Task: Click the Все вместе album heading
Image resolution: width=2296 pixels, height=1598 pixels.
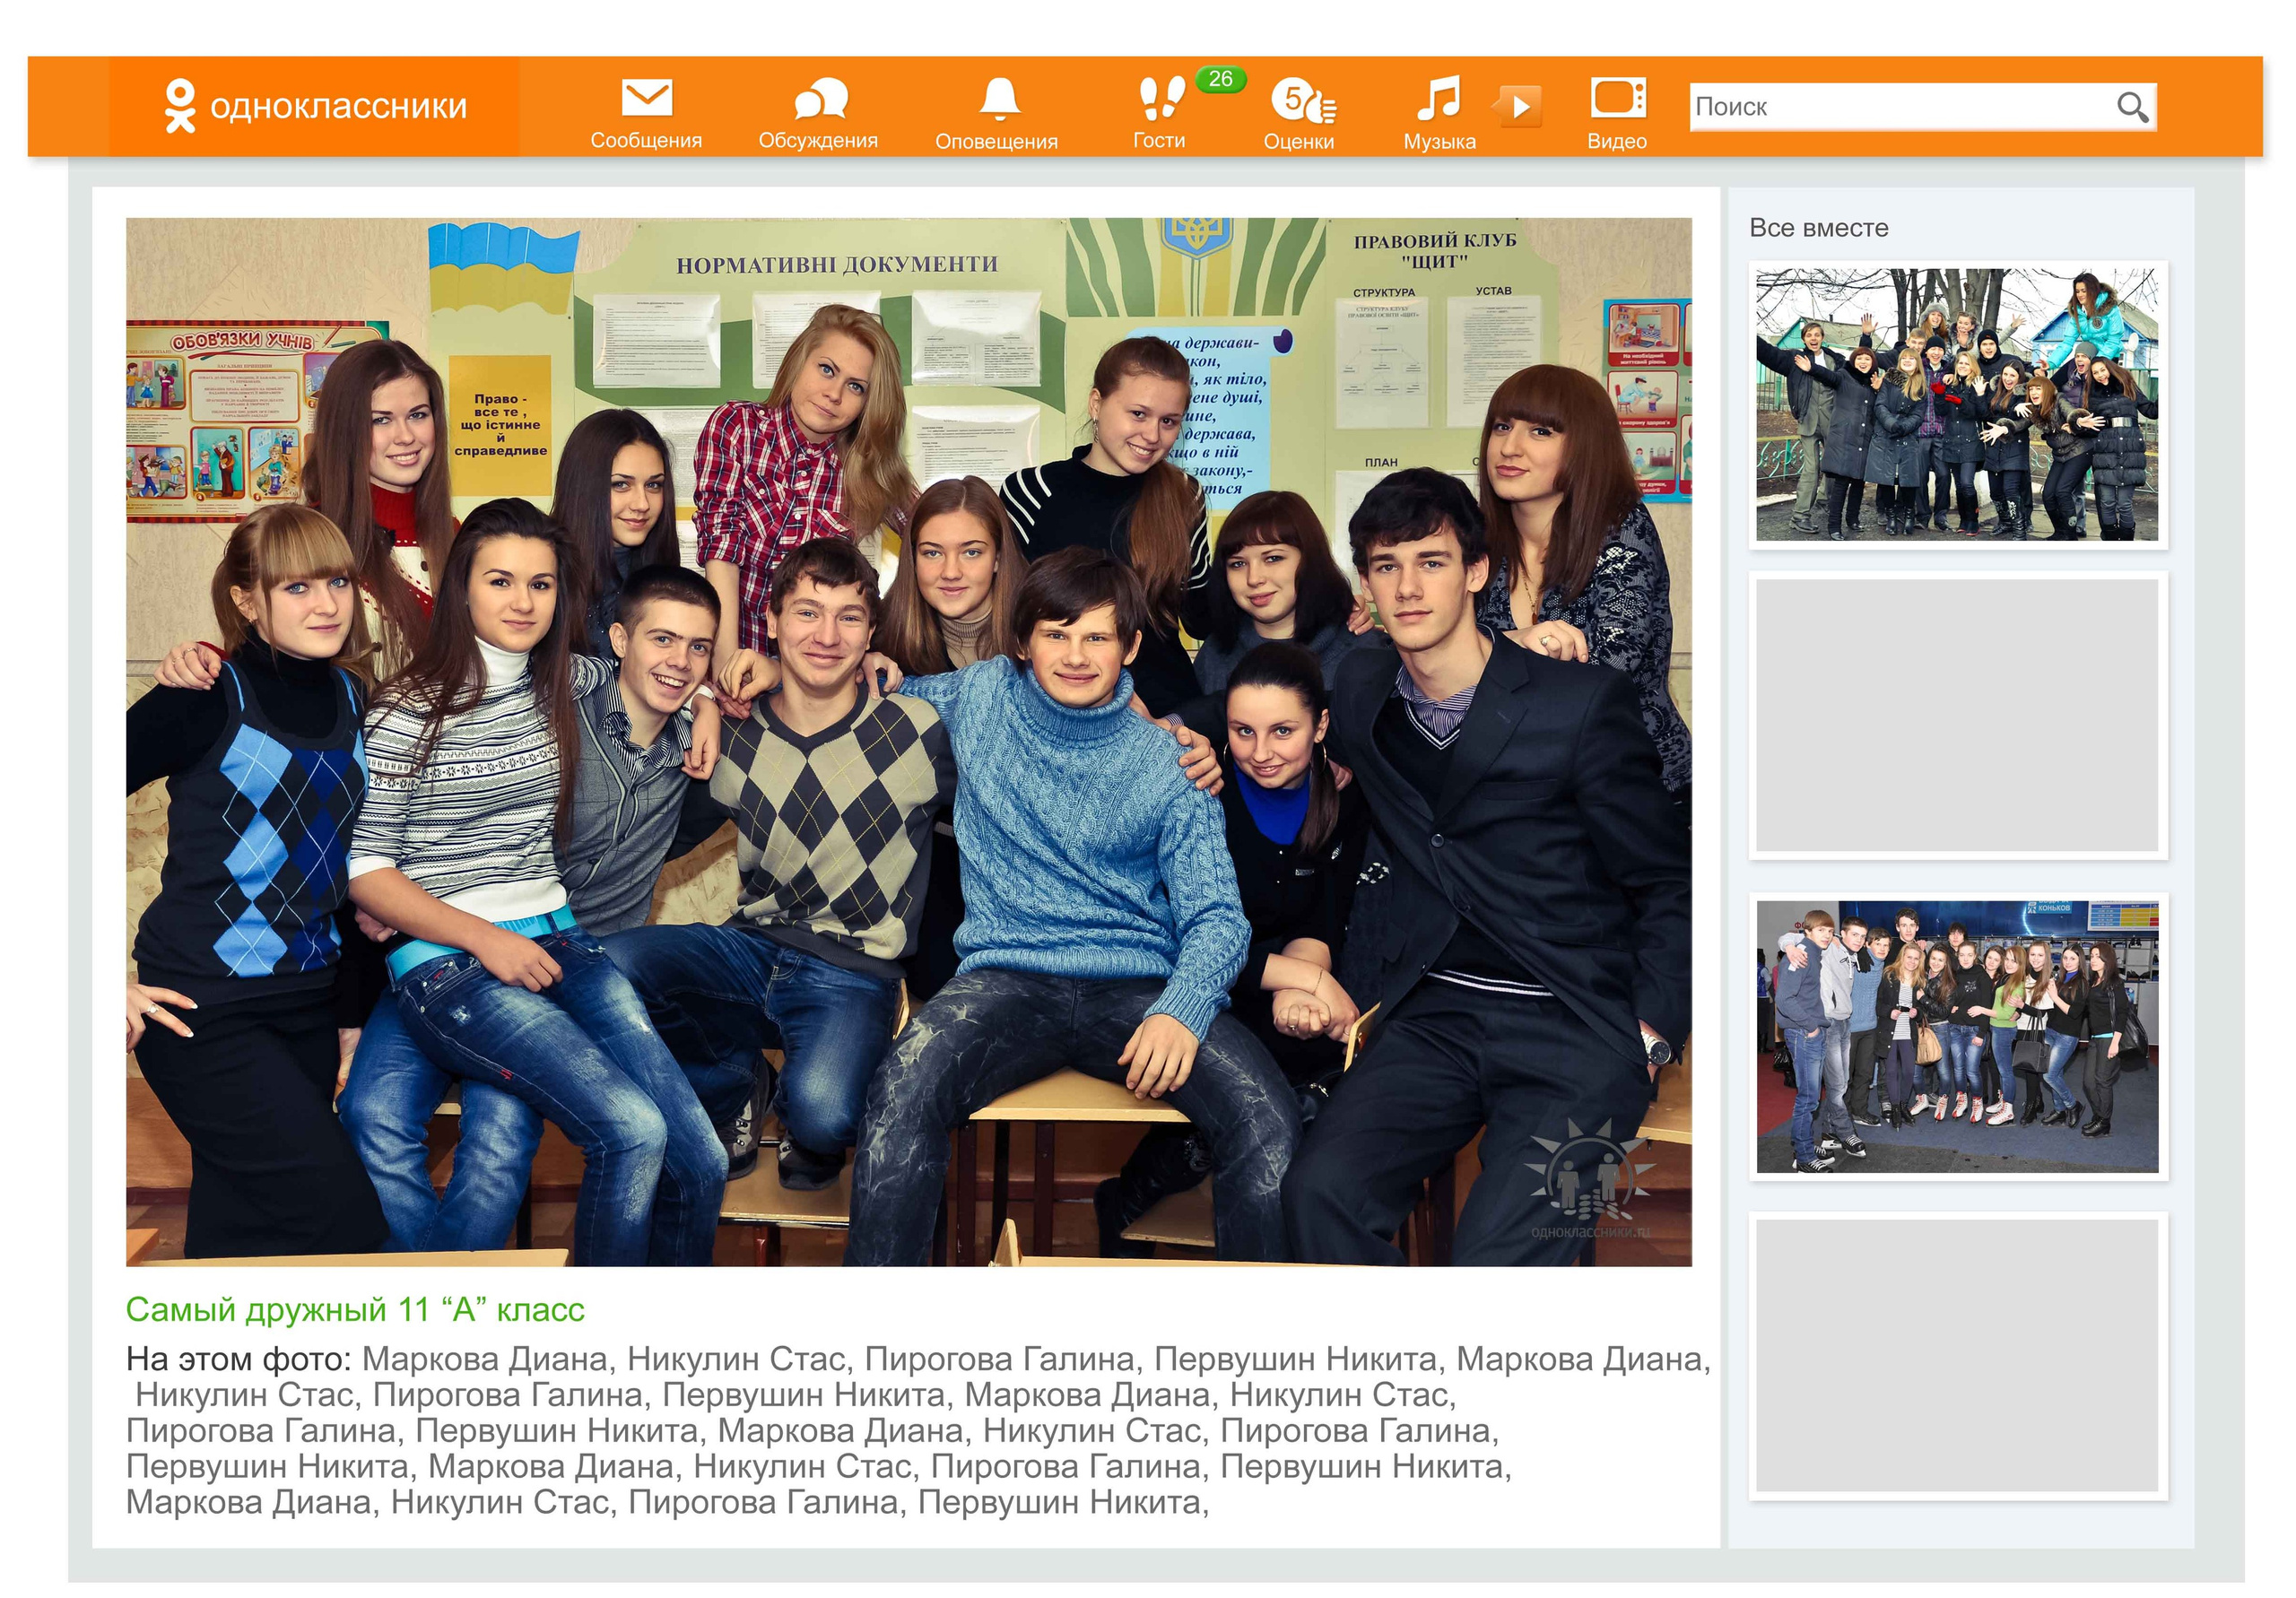Action: (x=1818, y=228)
